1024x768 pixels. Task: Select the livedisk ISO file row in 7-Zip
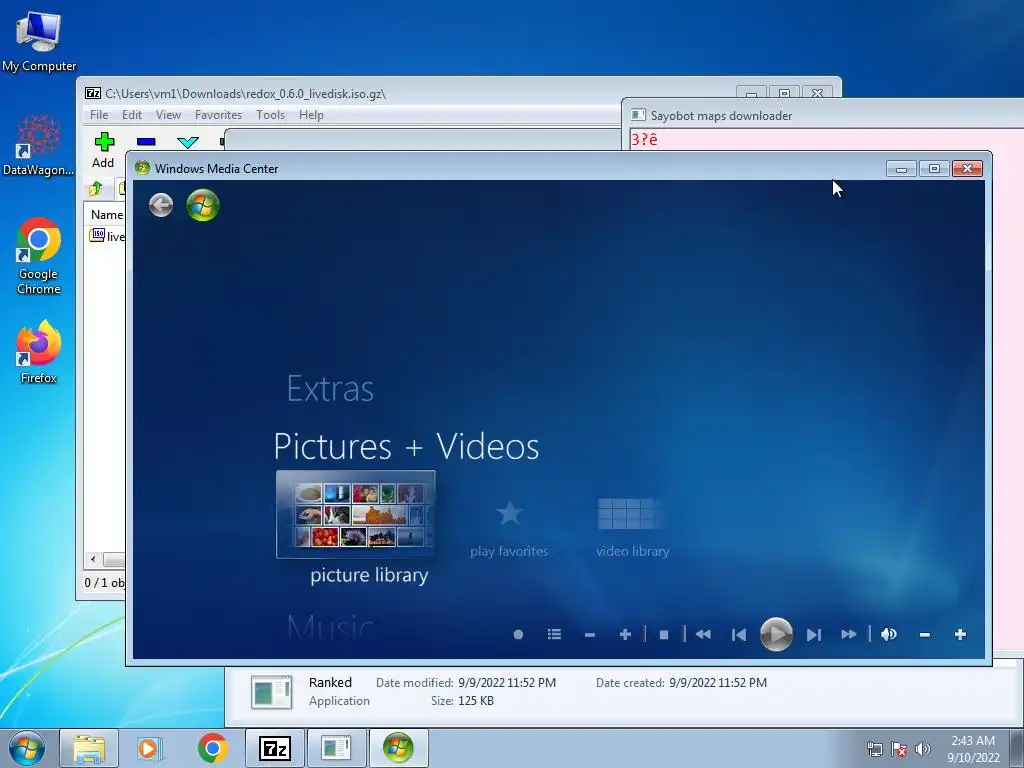coord(106,236)
